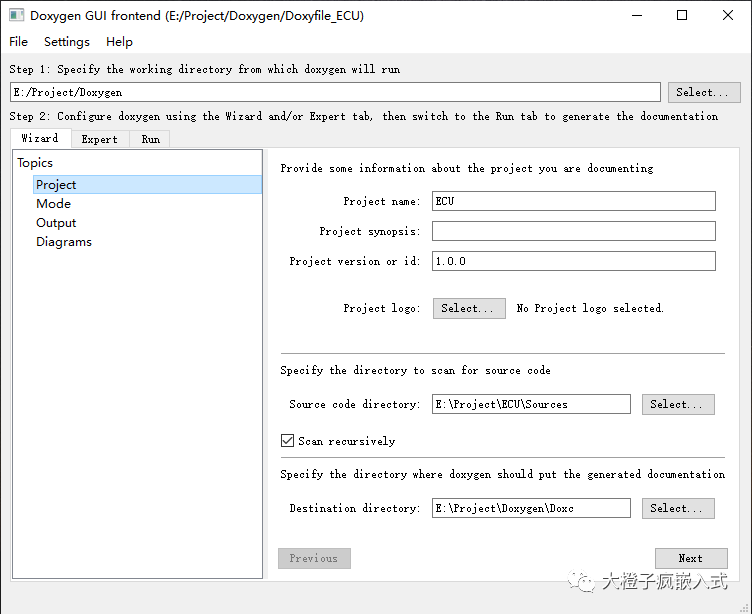The height and width of the screenshot is (614, 752).
Task: Select Diagrams in the Topics list
Action: tap(64, 242)
